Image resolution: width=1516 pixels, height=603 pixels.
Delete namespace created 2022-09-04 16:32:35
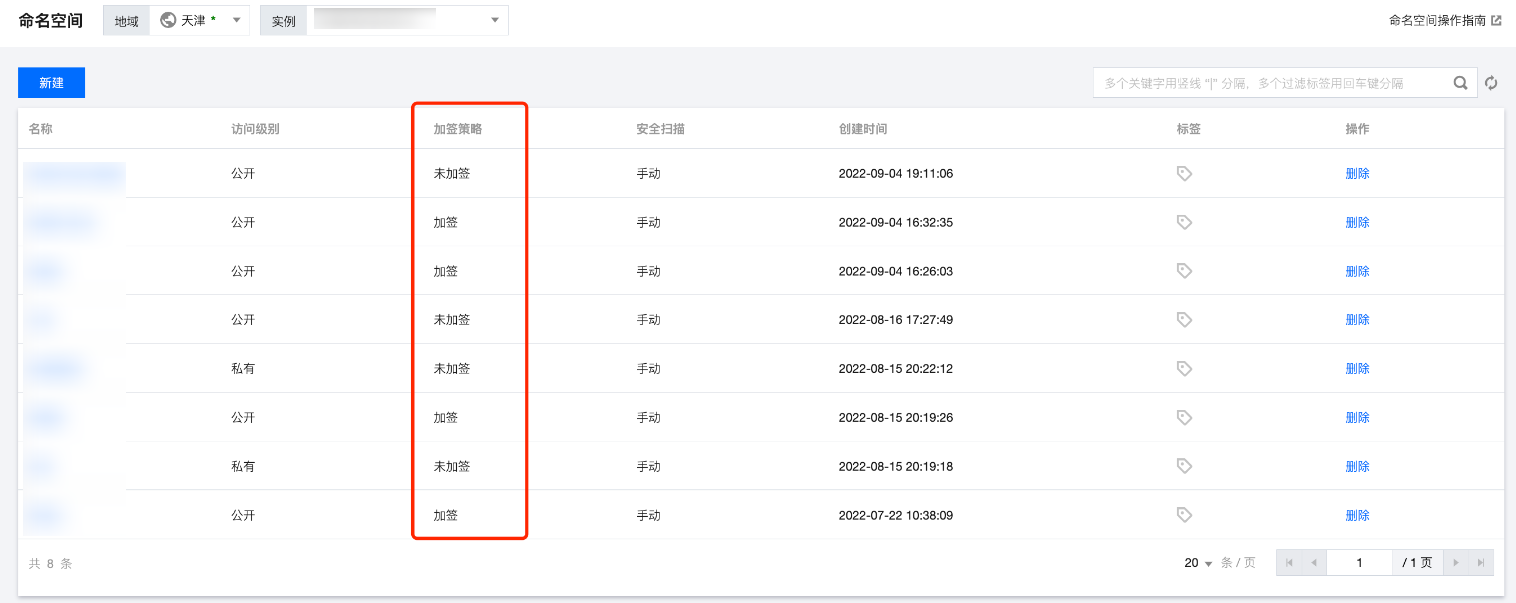pyautogui.click(x=1357, y=223)
